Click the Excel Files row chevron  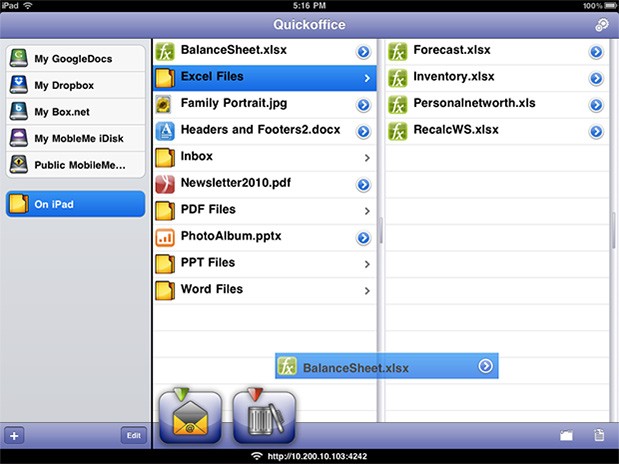point(367,78)
